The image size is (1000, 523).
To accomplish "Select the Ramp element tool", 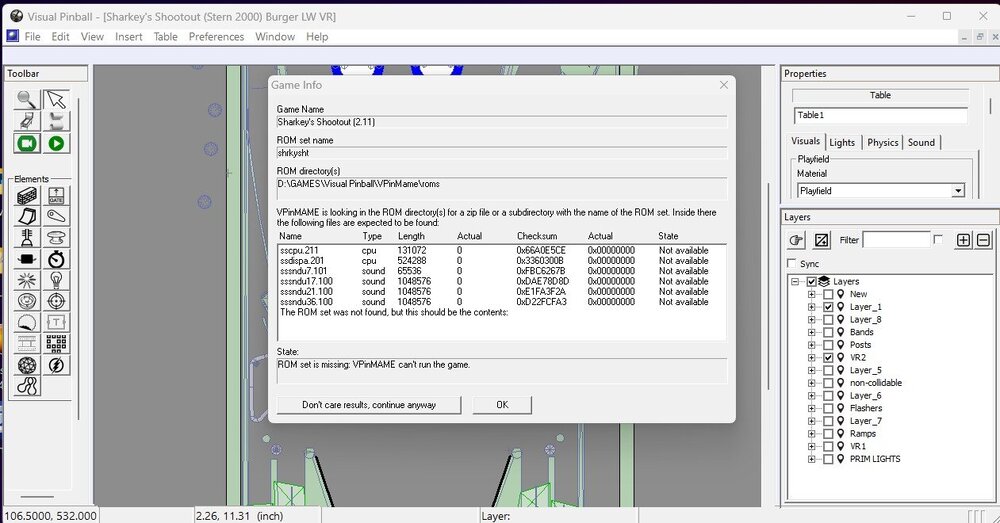I will pyautogui.click(x=27, y=216).
